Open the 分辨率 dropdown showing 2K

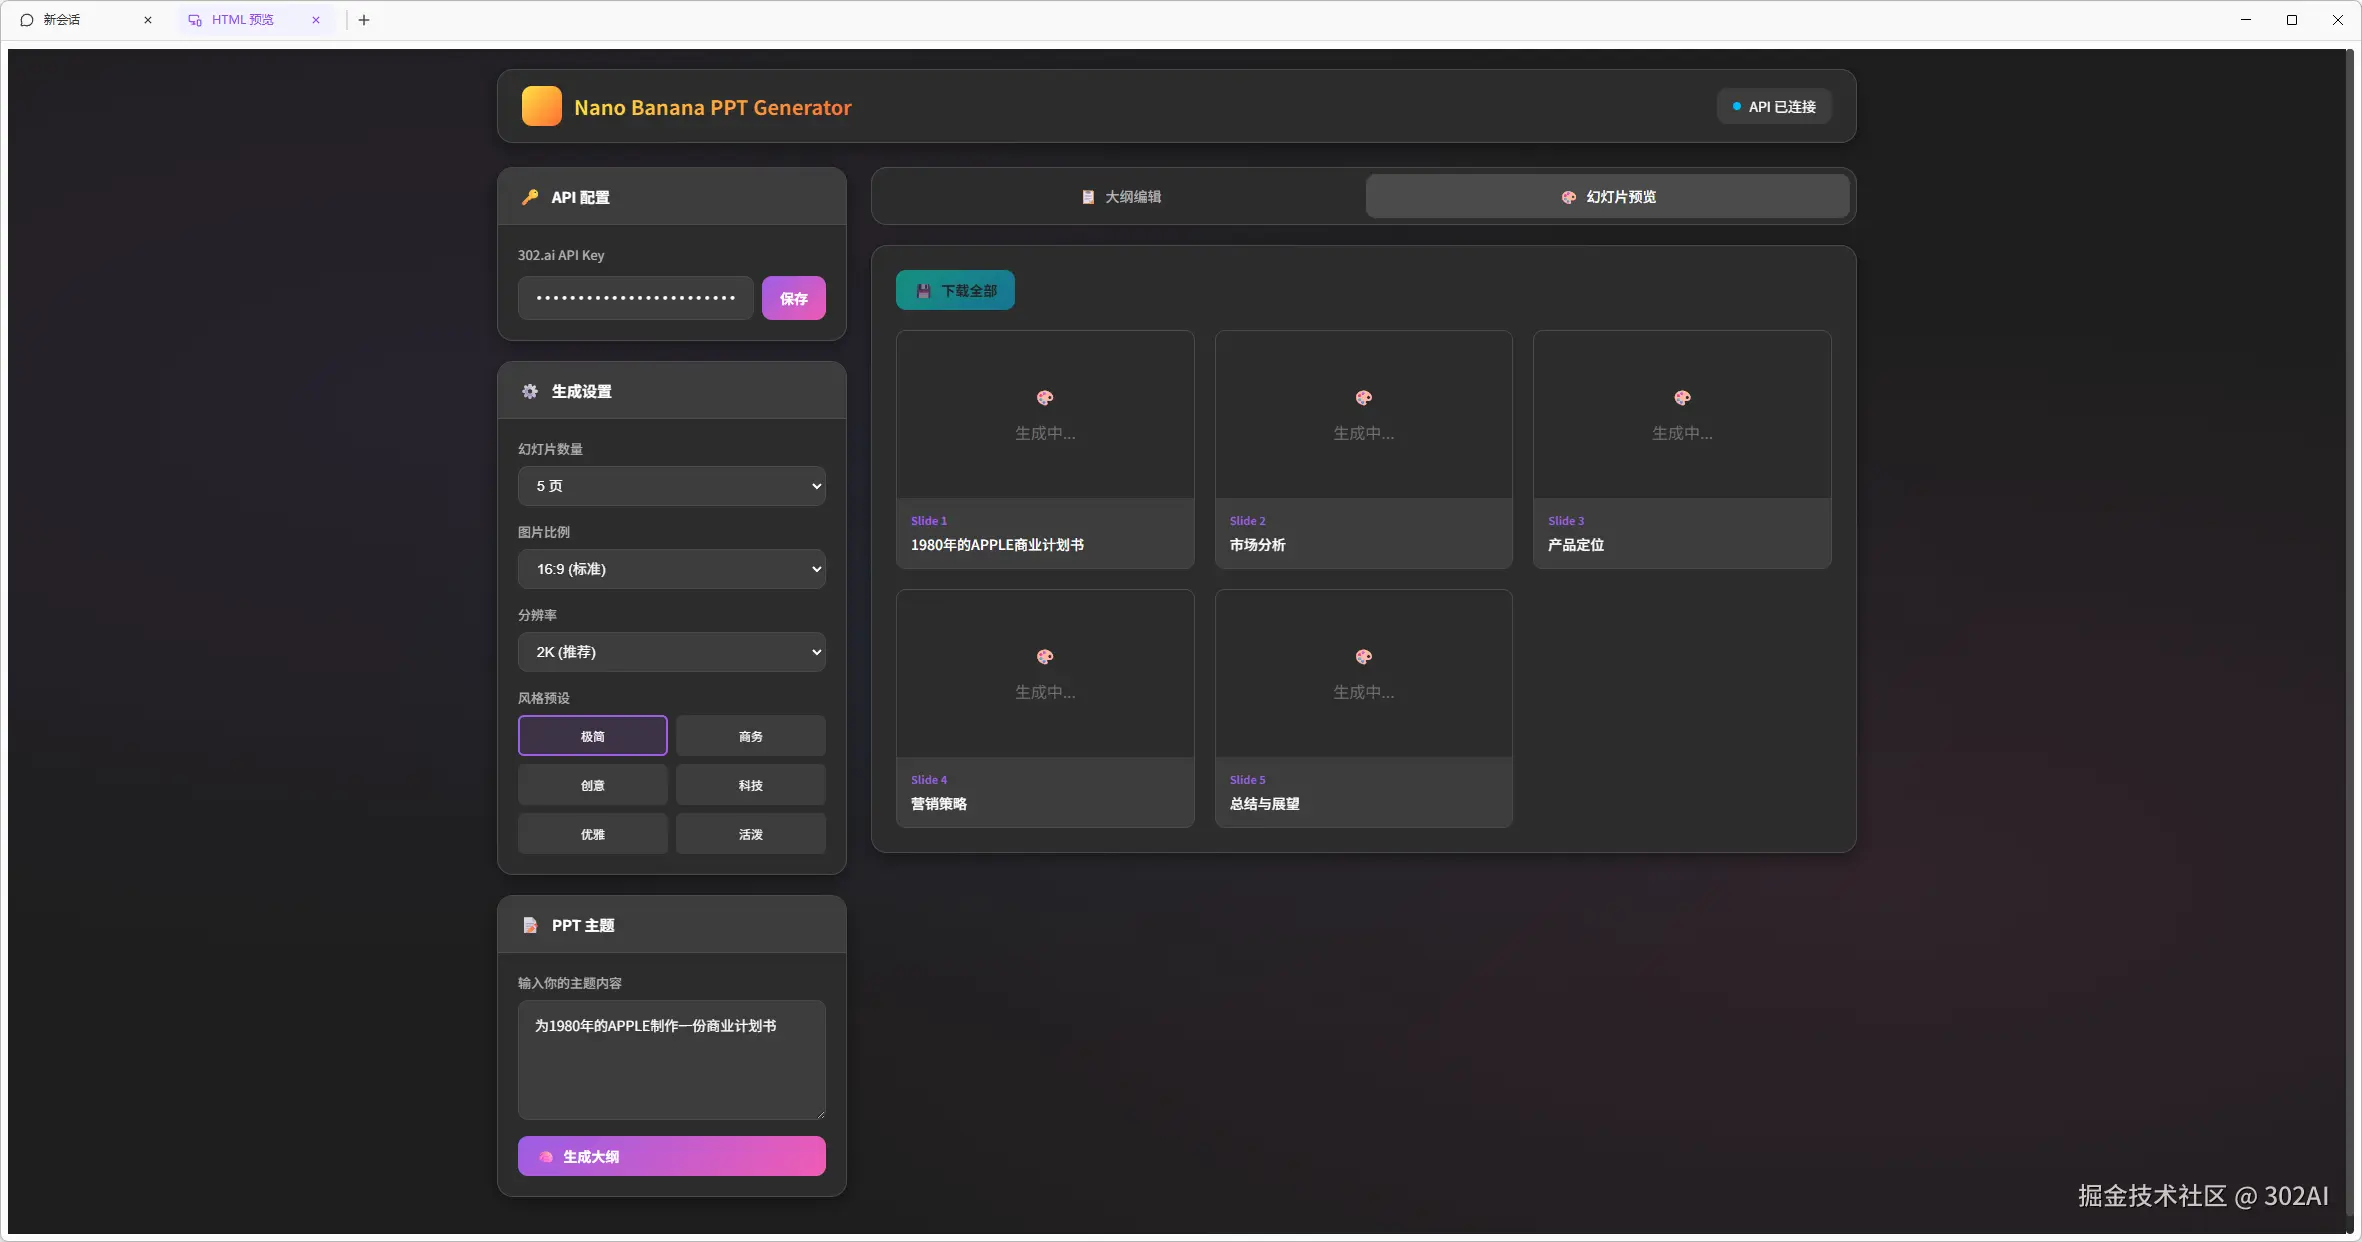pyautogui.click(x=671, y=652)
